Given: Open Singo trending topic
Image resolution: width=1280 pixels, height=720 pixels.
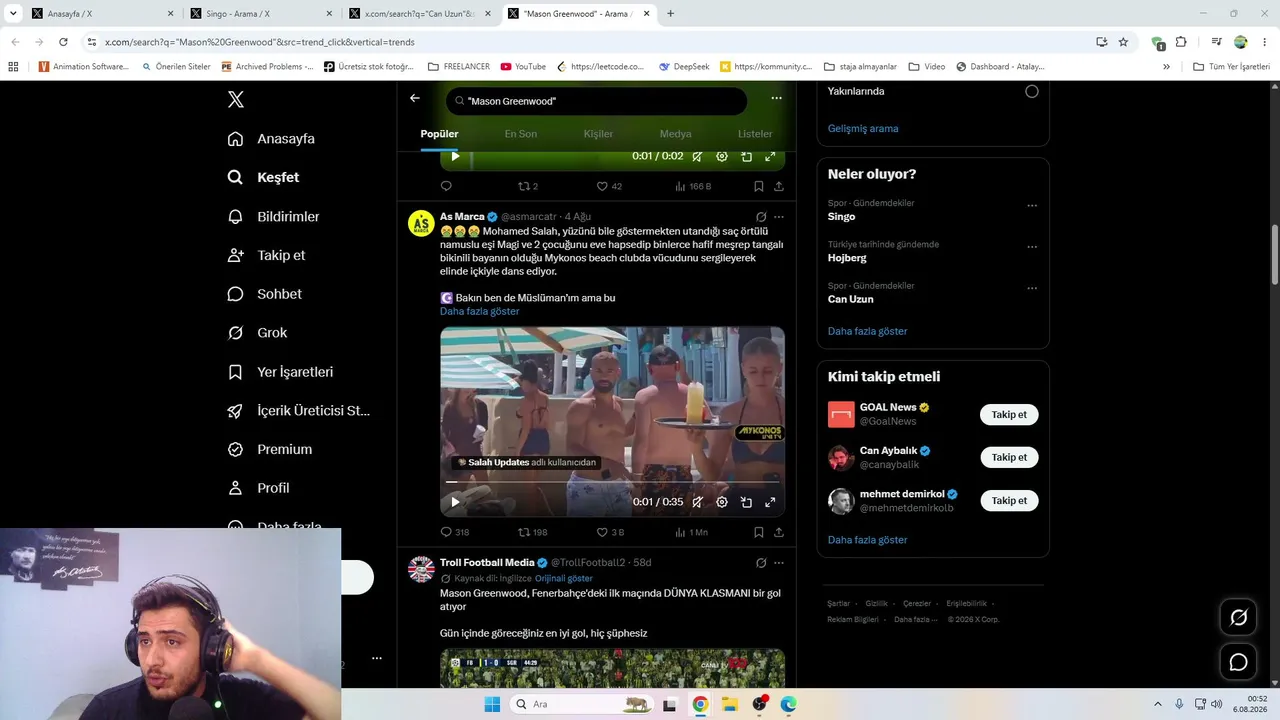Looking at the screenshot, I should [842, 216].
